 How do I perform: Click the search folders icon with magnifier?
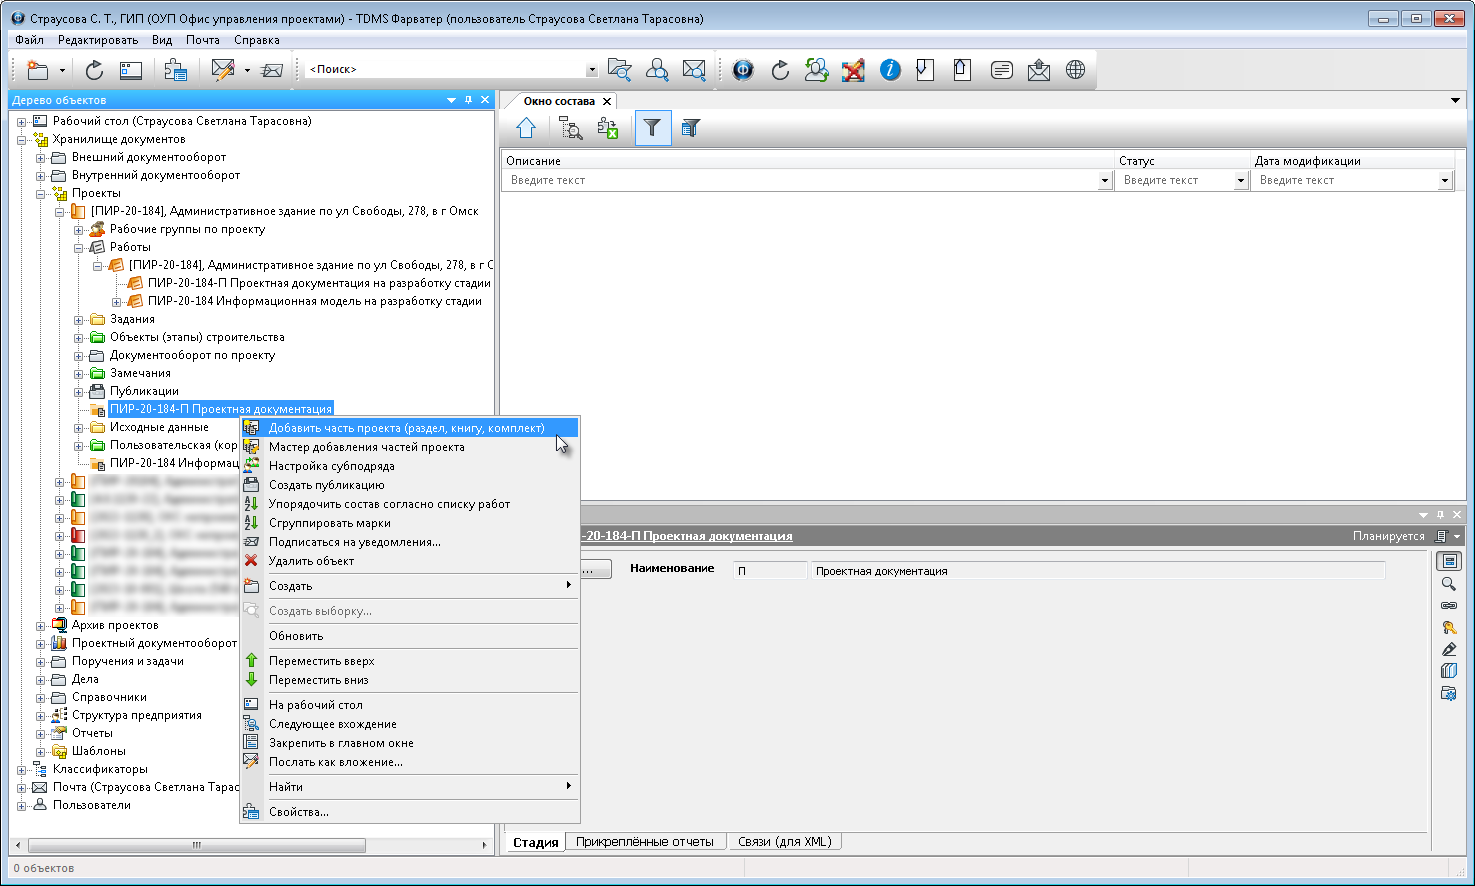pyautogui.click(x=620, y=70)
